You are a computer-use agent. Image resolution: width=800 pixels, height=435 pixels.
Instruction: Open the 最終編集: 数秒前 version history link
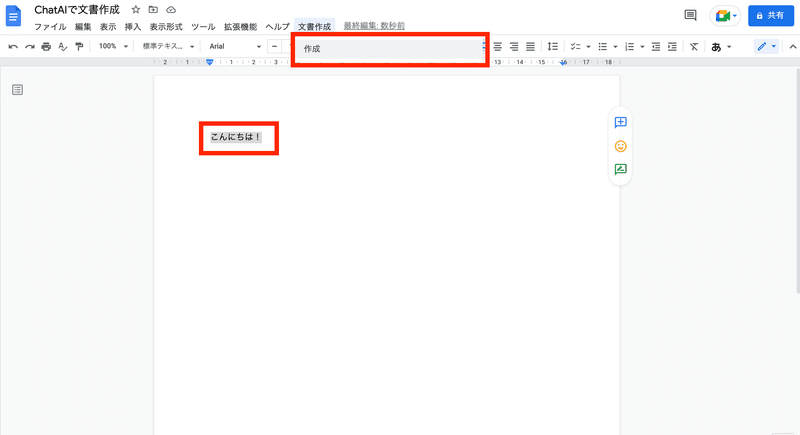coord(374,25)
